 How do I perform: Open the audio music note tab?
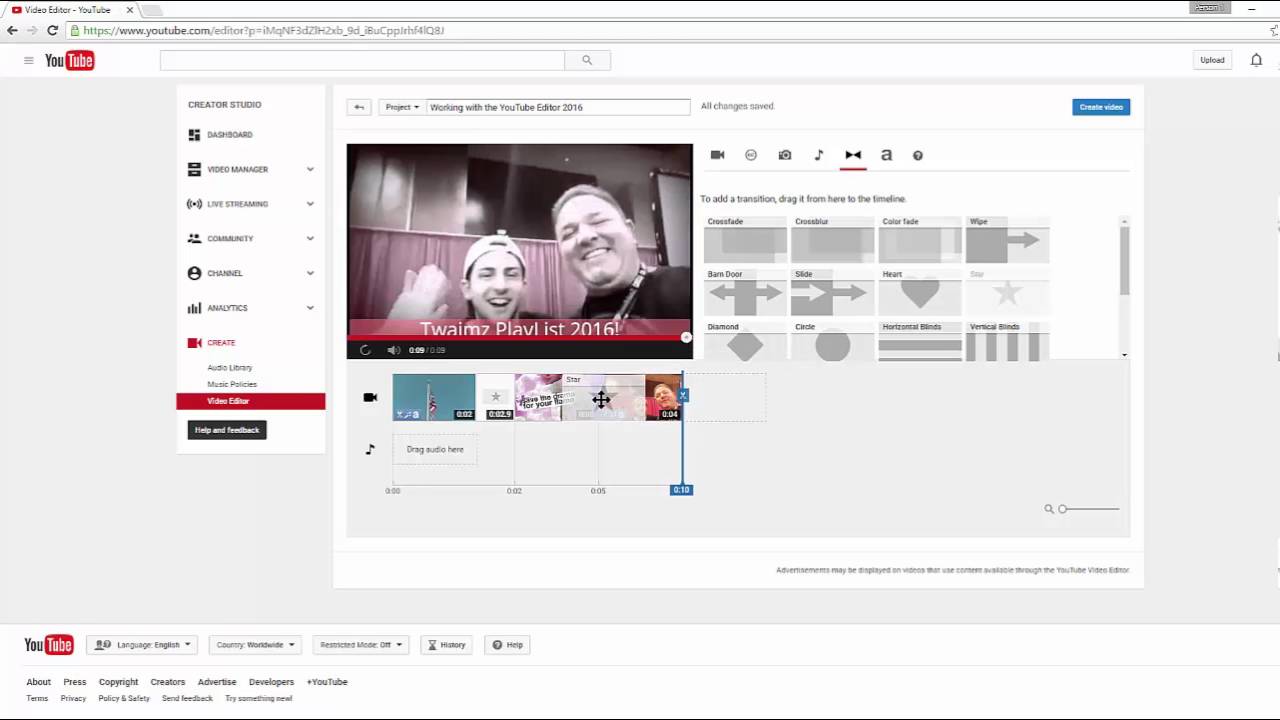819,155
